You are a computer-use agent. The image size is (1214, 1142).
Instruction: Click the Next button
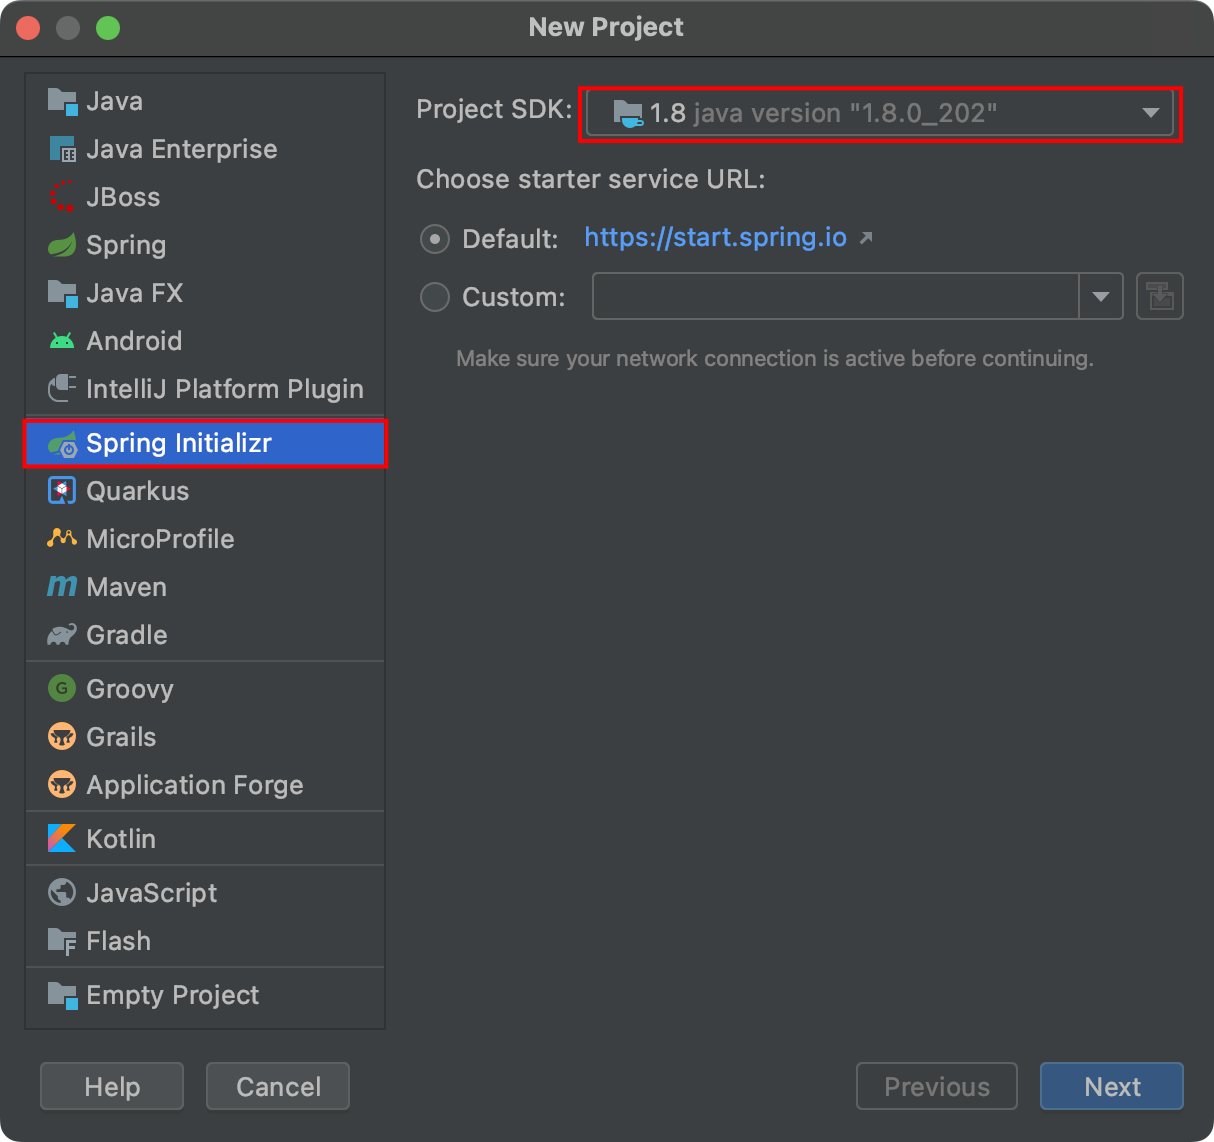1112,1086
